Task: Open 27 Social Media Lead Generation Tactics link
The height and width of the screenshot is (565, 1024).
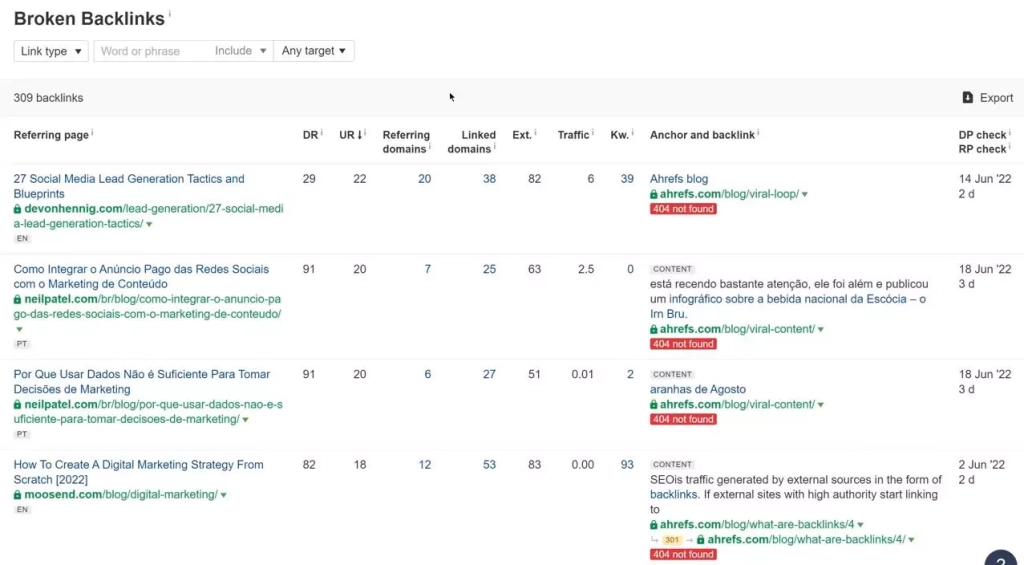Action: pos(129,186)
